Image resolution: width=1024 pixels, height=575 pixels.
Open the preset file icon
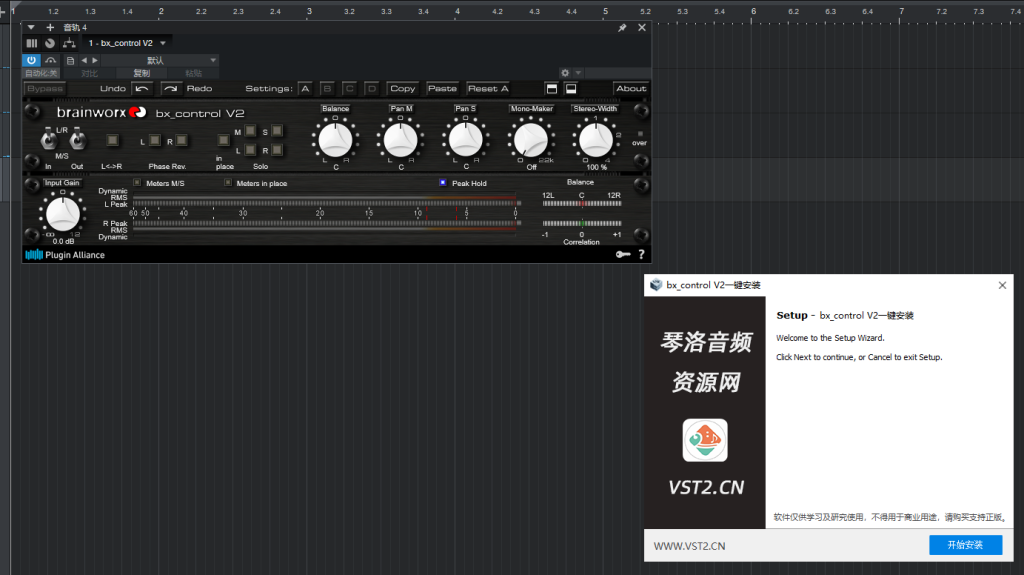click(71, 60)
